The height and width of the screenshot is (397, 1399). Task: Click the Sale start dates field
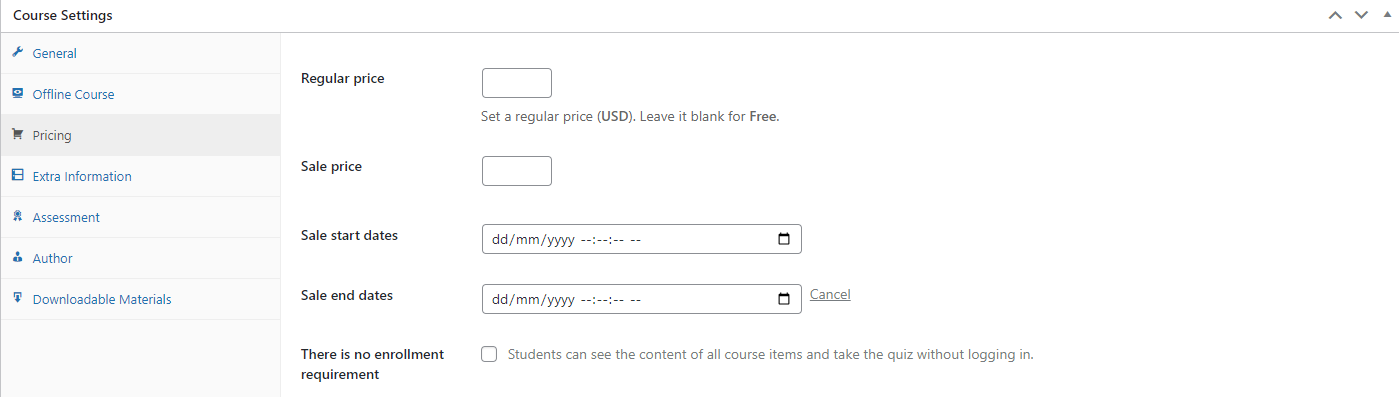click(x=641, y=240)
